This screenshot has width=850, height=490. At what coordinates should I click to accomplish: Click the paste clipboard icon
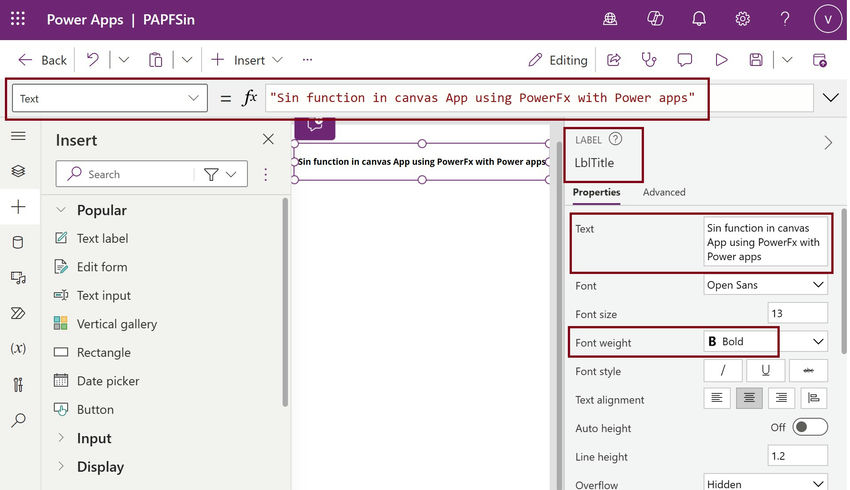(156, 60)
